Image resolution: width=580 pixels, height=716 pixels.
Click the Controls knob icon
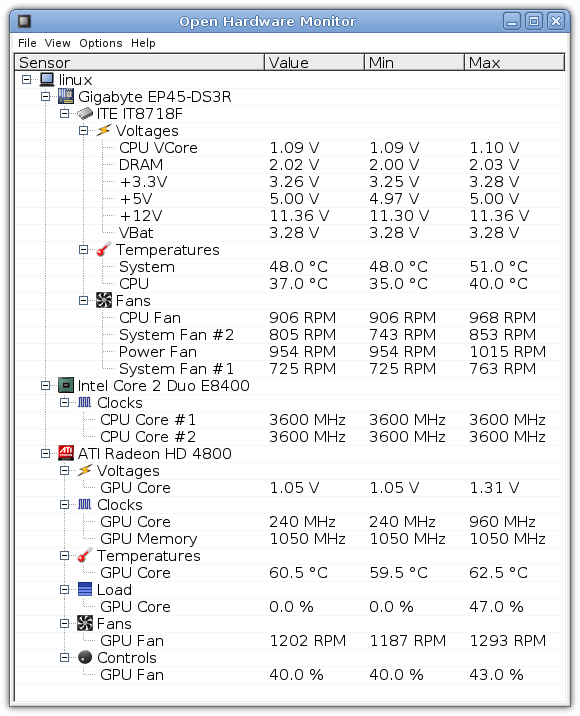coord(85,657)
